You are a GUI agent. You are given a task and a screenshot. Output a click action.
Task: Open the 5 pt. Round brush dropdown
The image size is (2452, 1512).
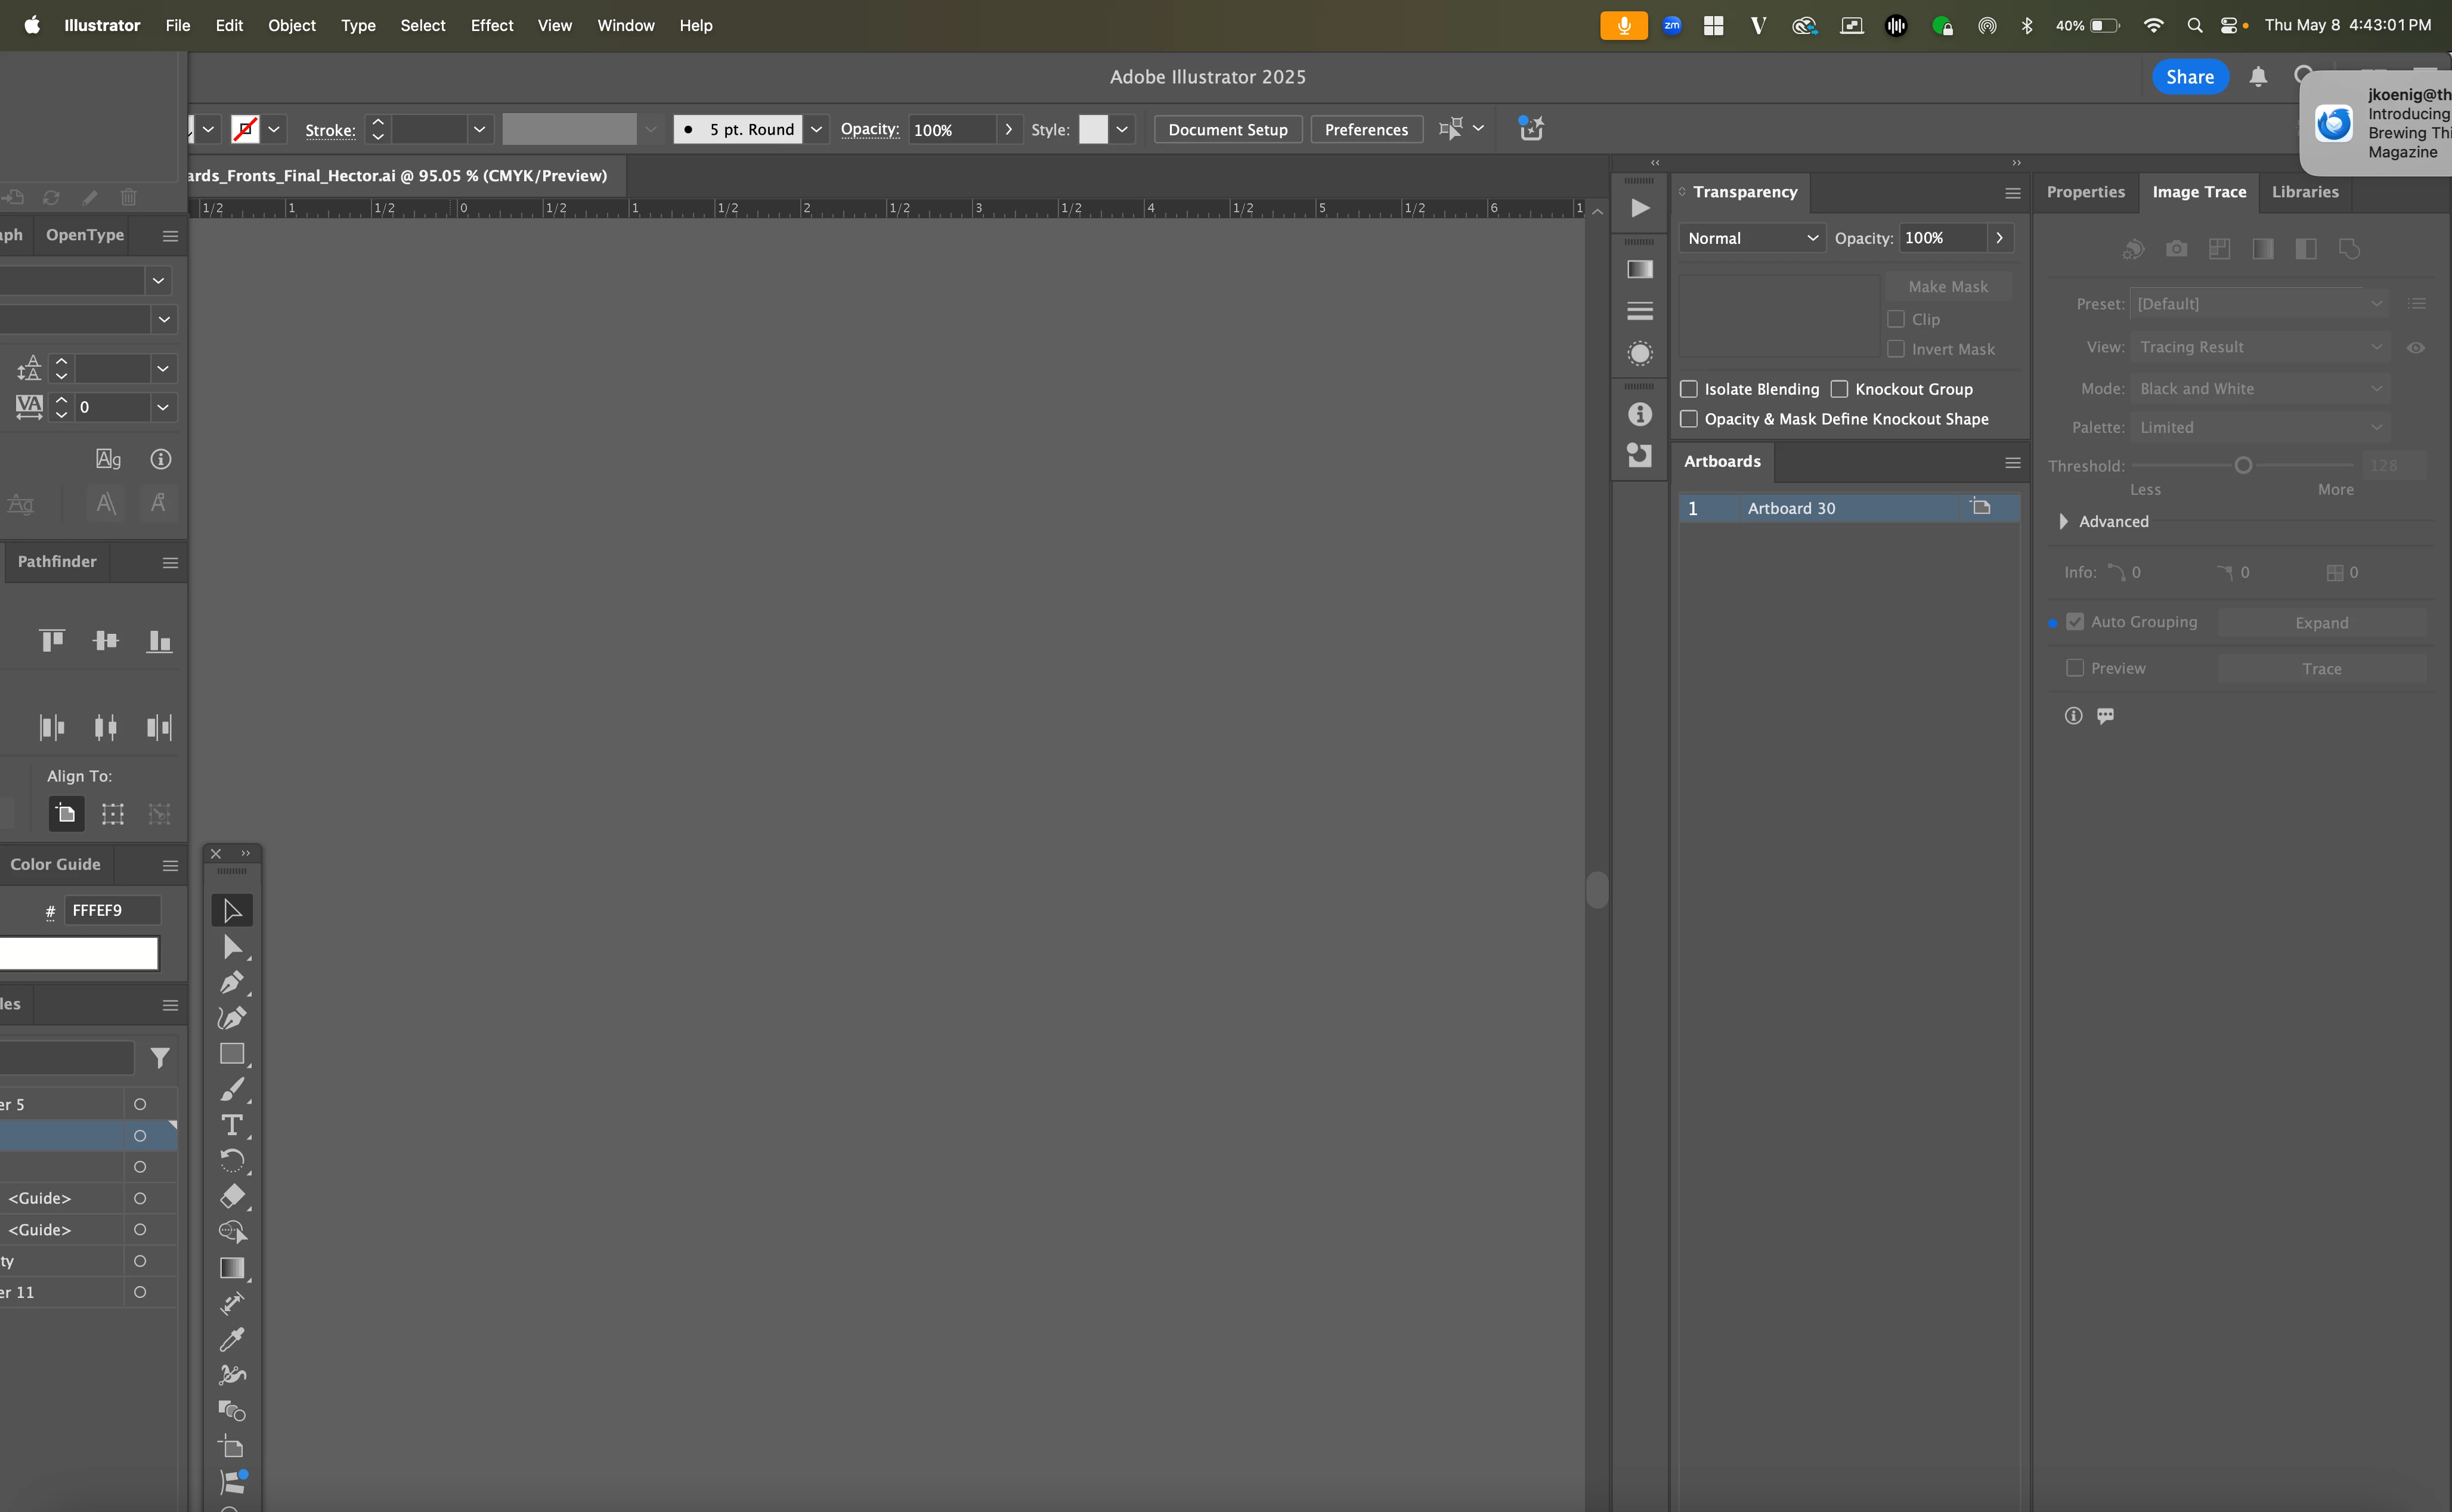[x=816, y=129]
